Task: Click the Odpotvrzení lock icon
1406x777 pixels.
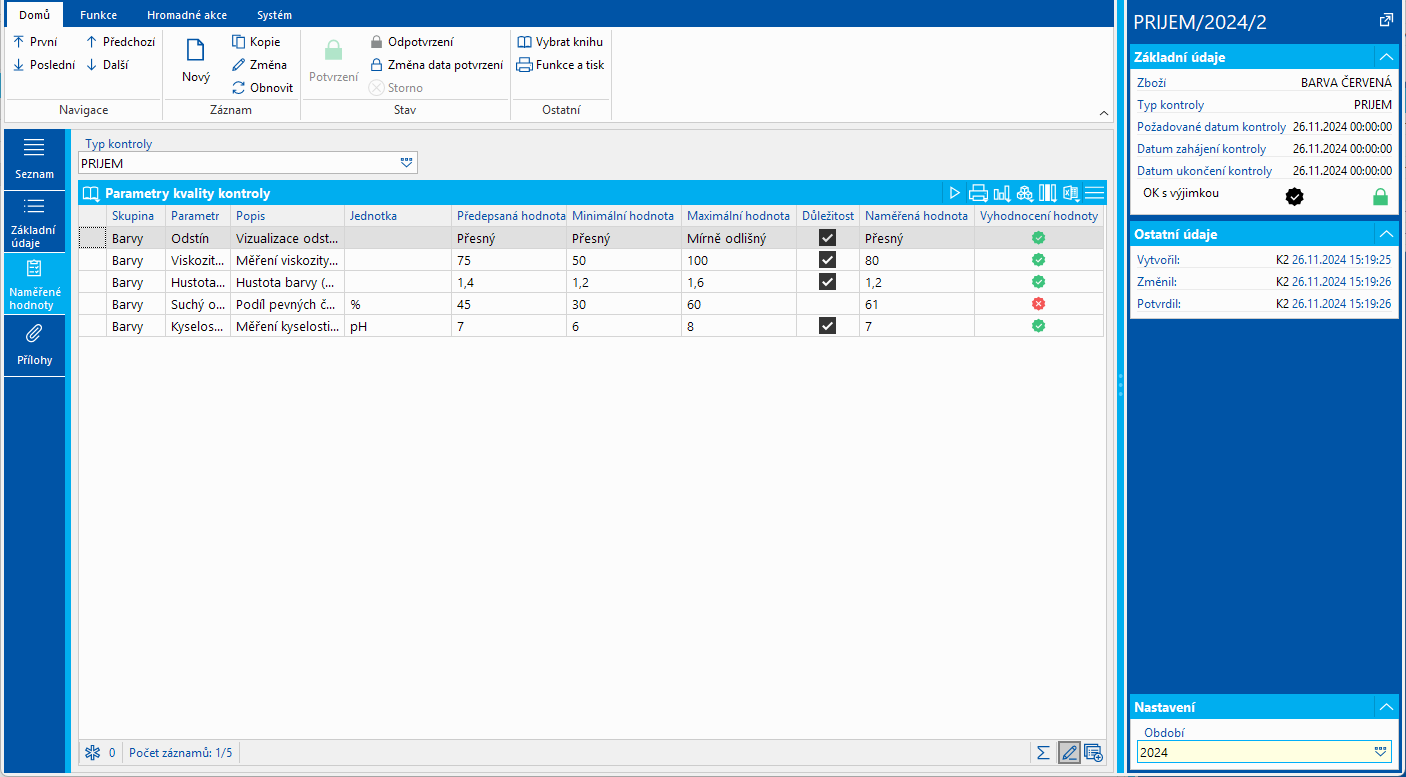Action: [x=376, y=42]
